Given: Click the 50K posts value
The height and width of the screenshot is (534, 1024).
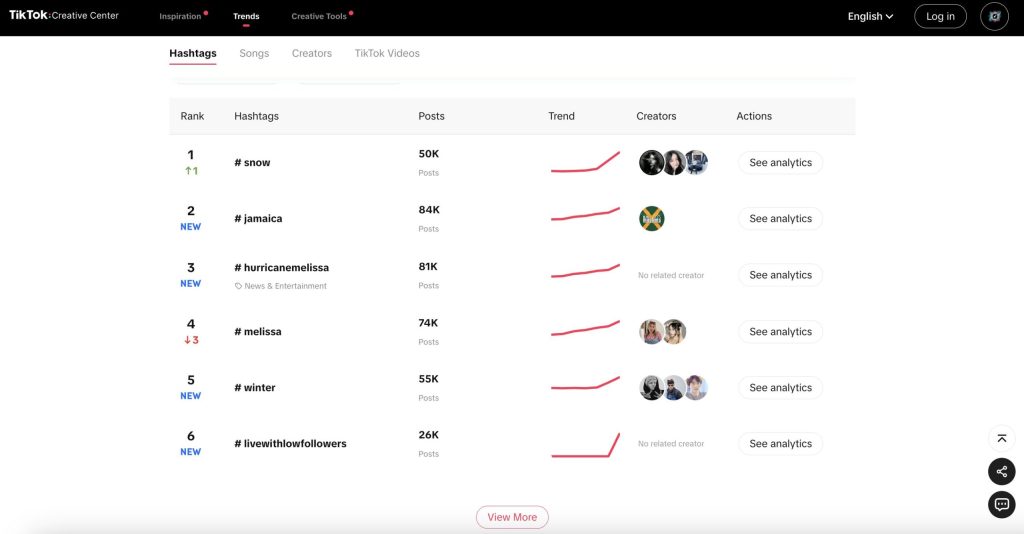Looking at the screenshot, I should pyautogui.click(x=428, y=154).
